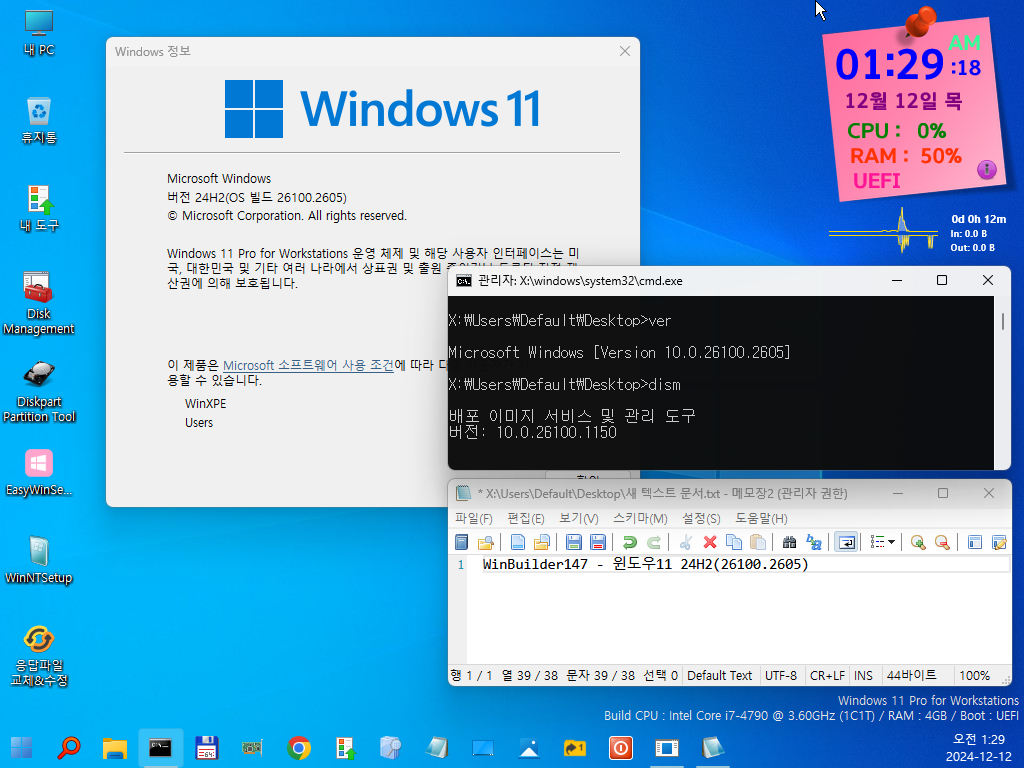Click the 내 도구 desktop icon
The width and height of the screenshot is (1024, 768).
pos(39,209)
